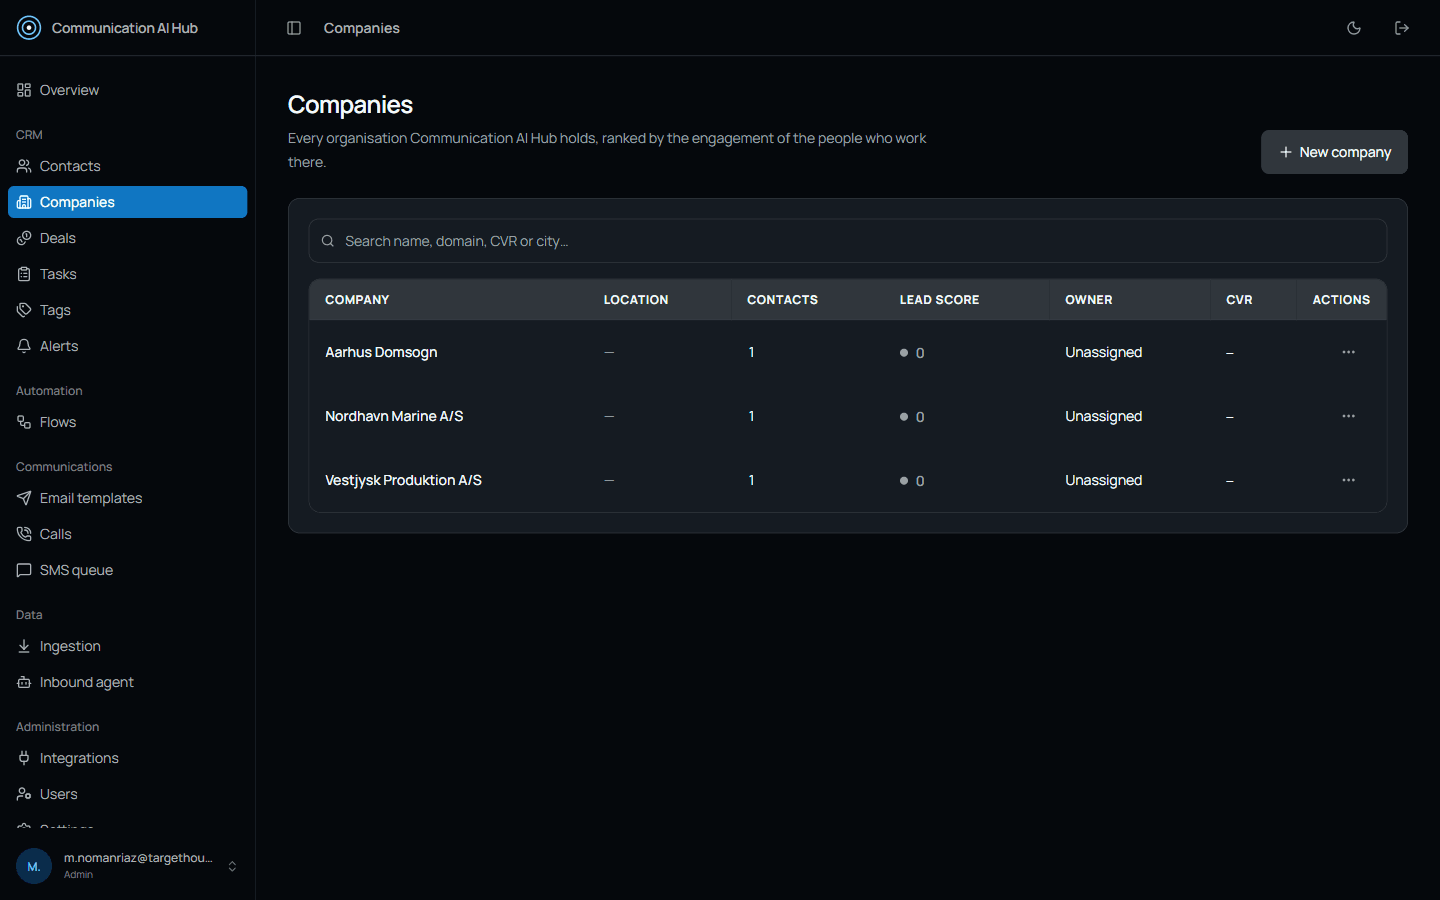
Task: Click the Overview grid icon
Action: (x=24, y=90)
